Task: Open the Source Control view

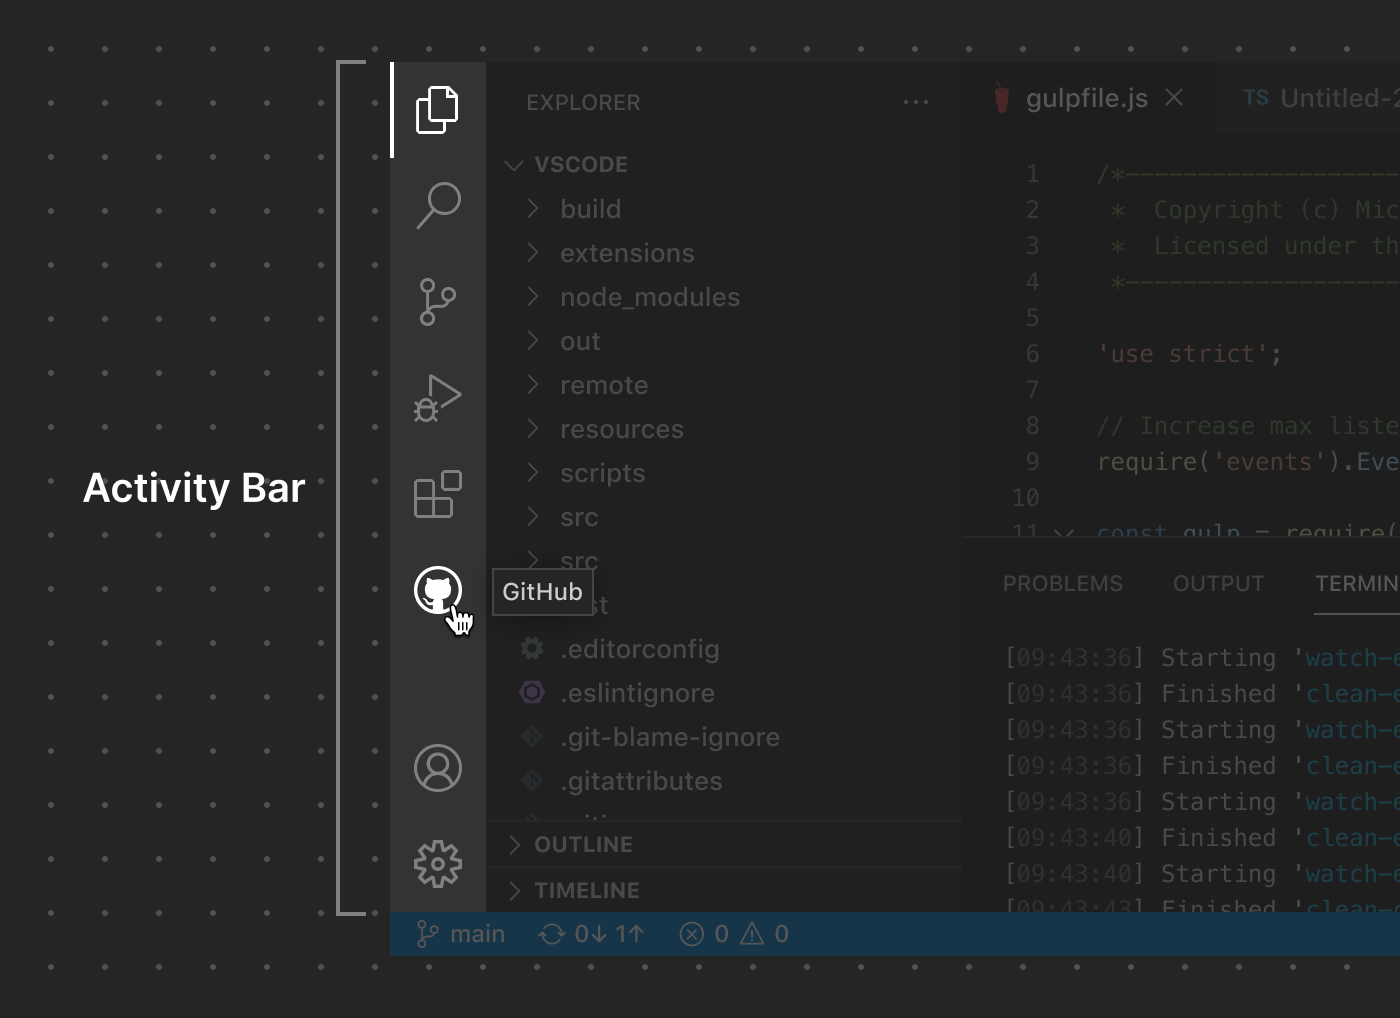Action: [x=437, y=300]
